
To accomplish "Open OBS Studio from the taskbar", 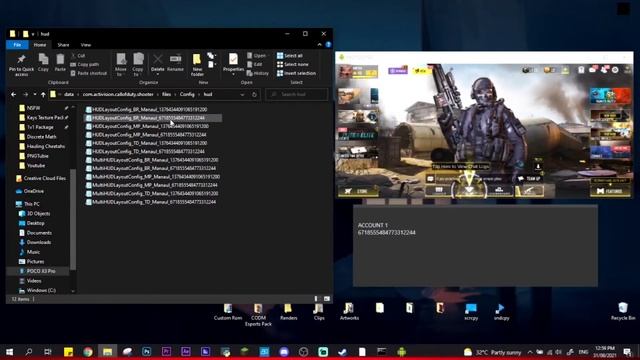I will (303, 351).
